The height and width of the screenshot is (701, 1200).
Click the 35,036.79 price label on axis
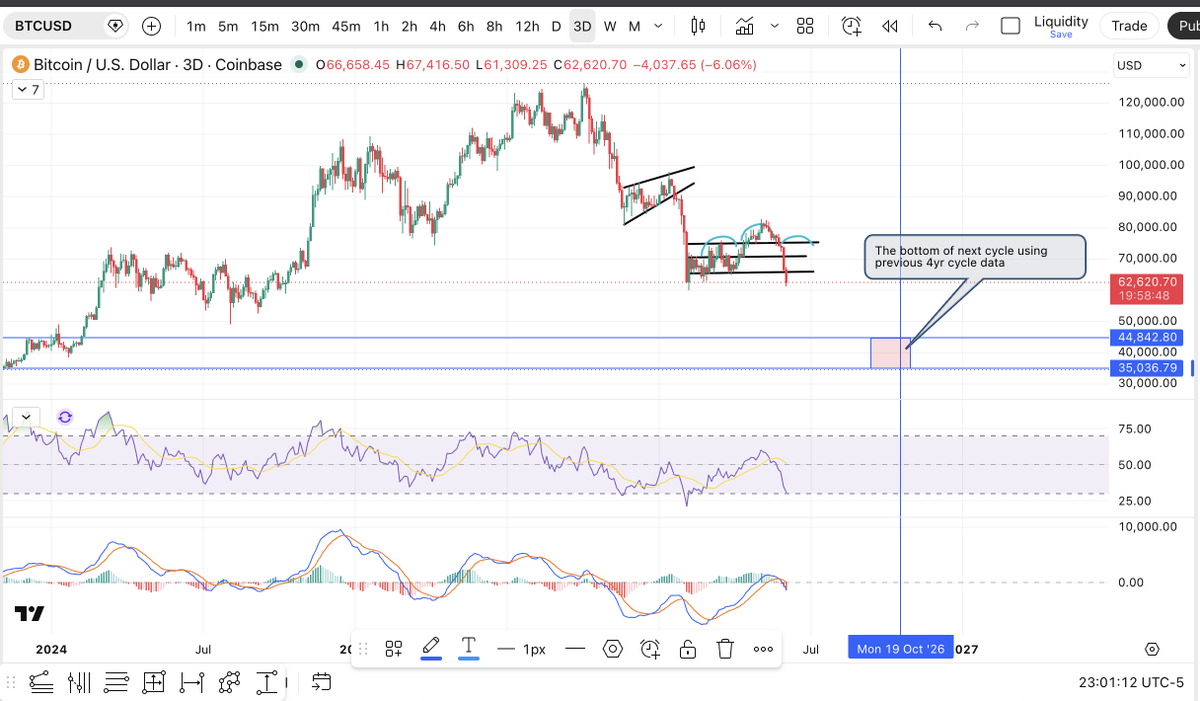coord(1149,368)
